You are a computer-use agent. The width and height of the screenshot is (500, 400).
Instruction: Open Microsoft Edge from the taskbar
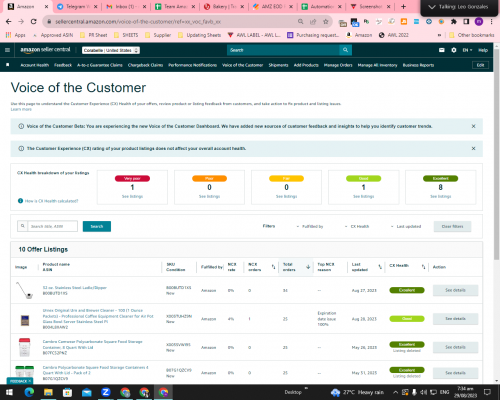coord(29,392)
